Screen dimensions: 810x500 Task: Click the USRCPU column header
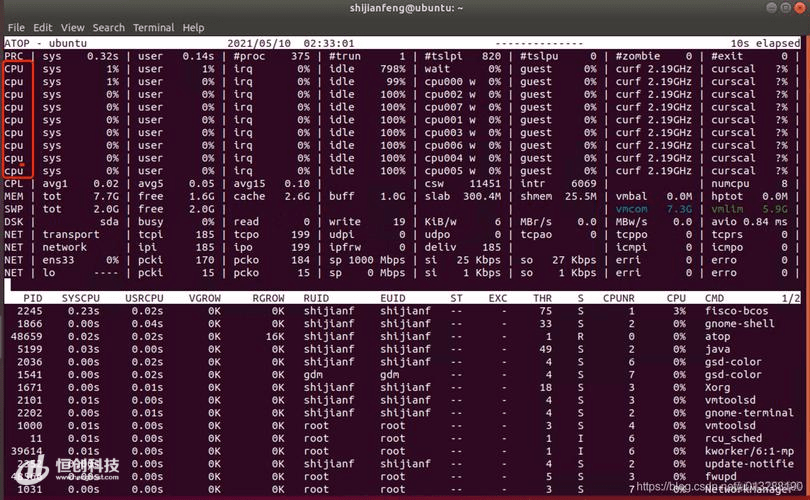(x=144, y=298)
